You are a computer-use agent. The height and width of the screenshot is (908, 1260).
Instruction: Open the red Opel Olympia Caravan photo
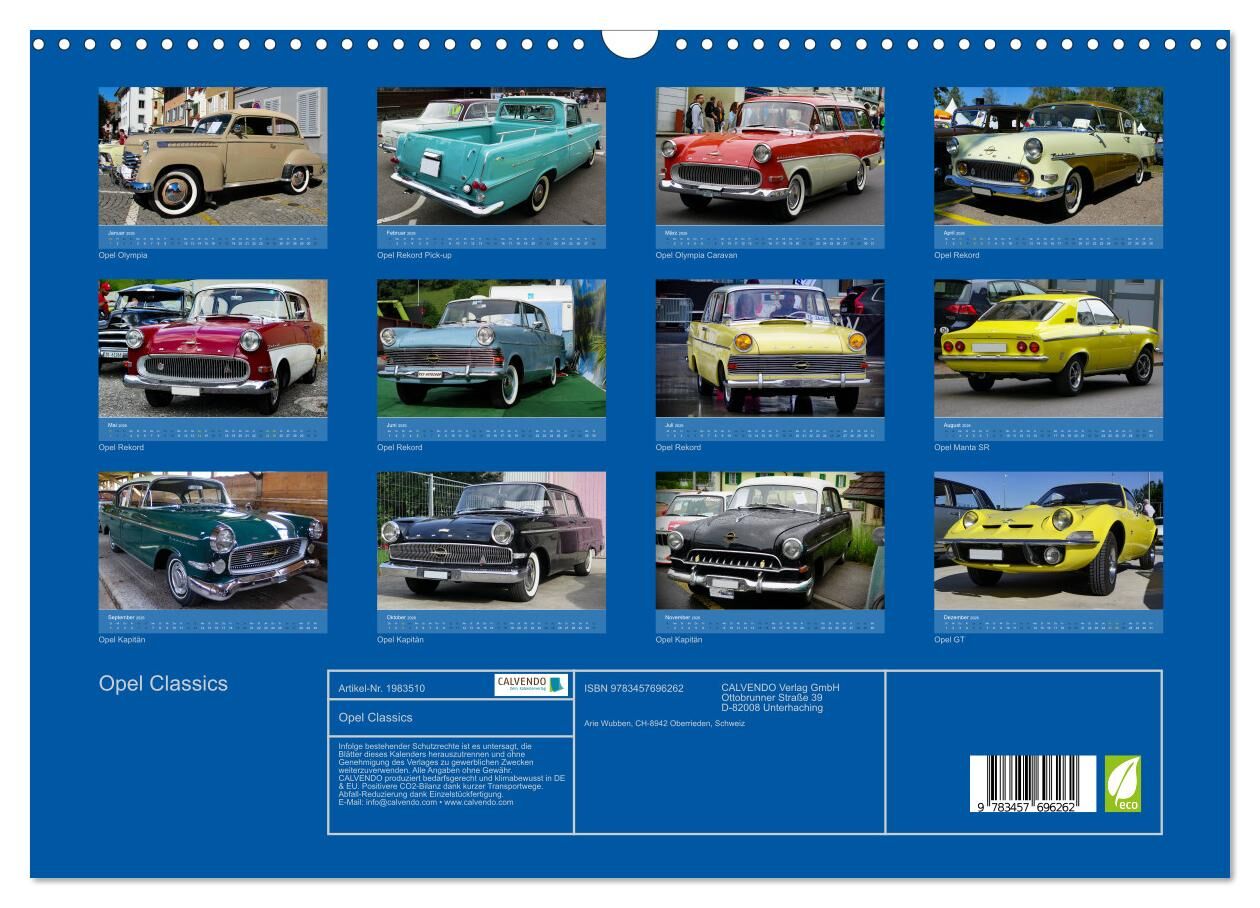(769, 156)
